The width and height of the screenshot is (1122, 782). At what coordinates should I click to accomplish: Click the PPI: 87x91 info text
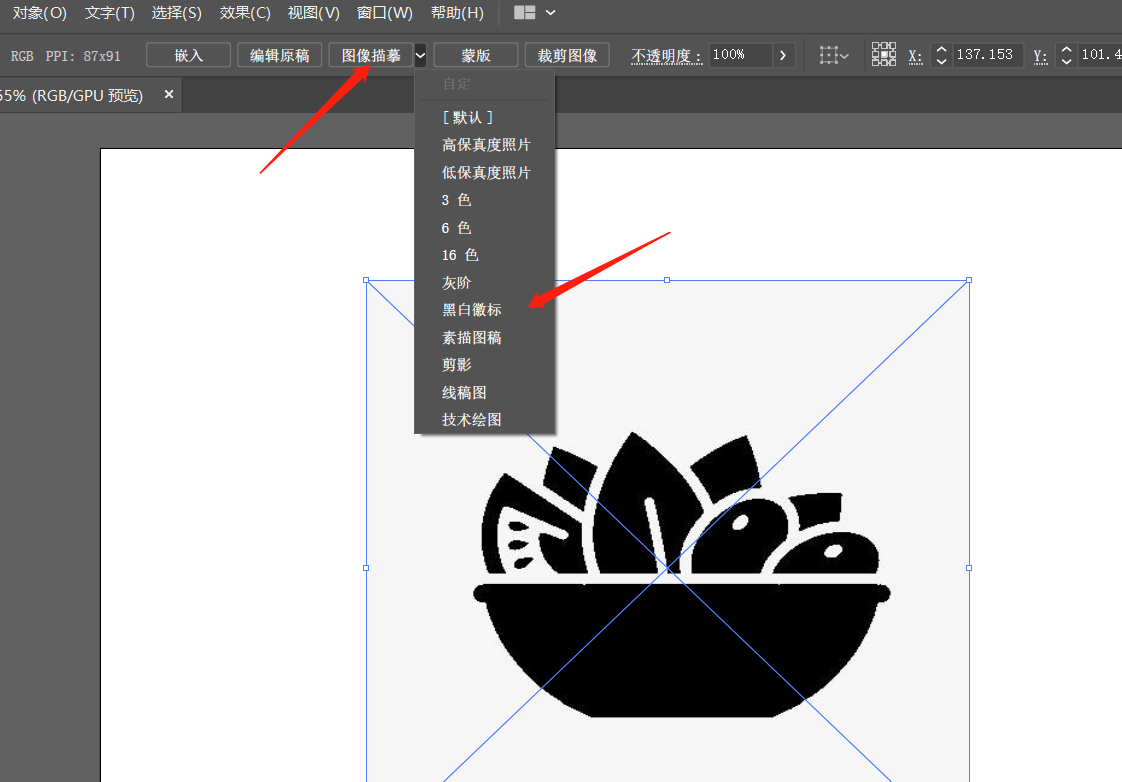click(83, 56)
